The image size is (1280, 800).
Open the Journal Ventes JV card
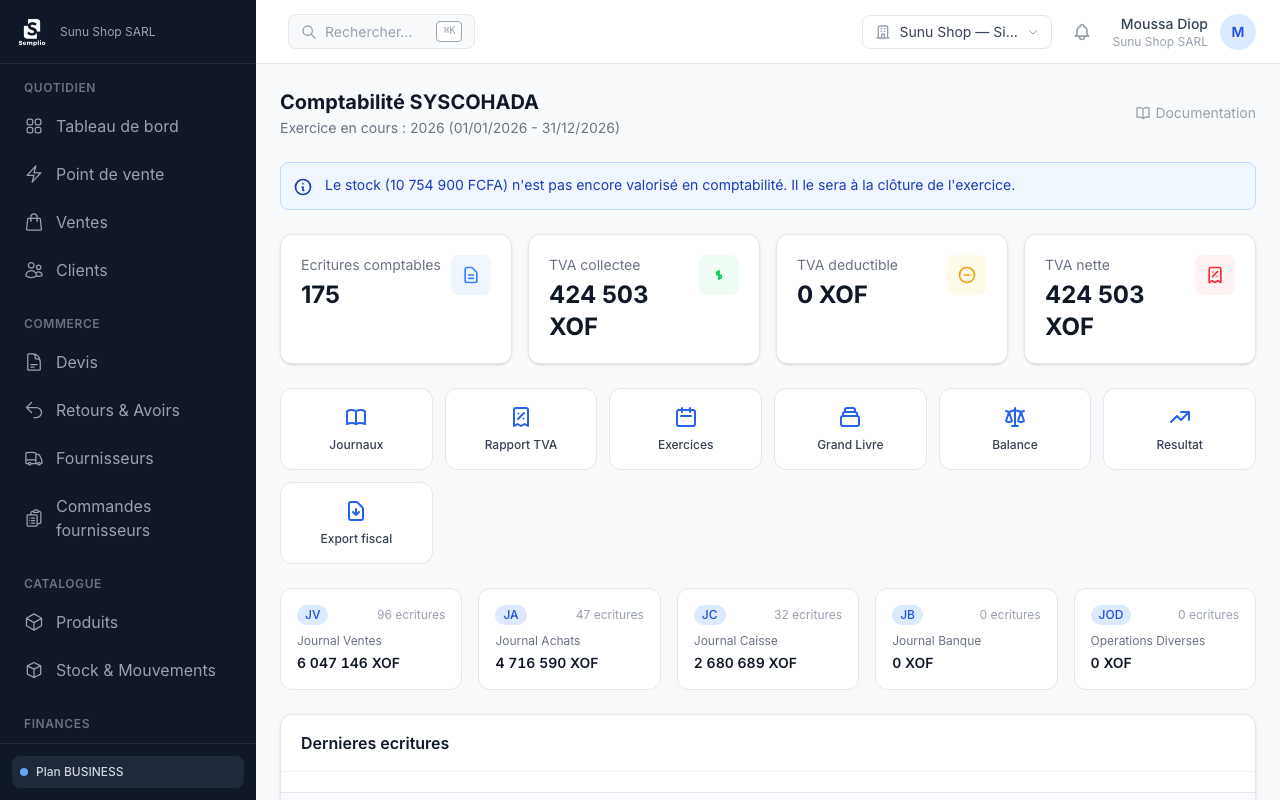(370, 639)
